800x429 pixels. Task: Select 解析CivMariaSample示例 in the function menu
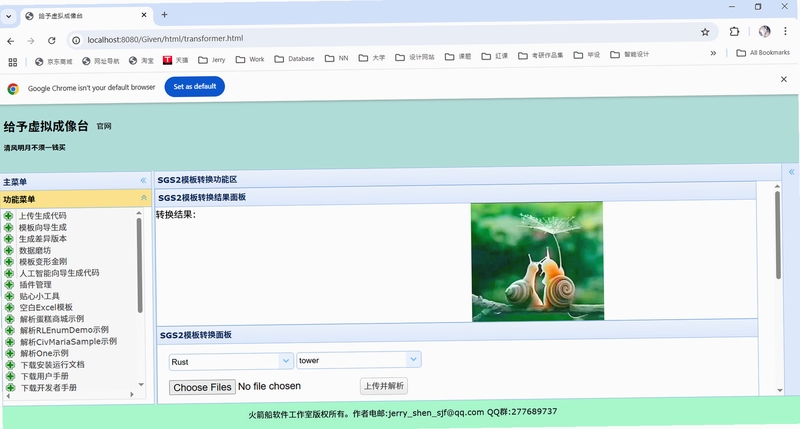tap(68, 342)
